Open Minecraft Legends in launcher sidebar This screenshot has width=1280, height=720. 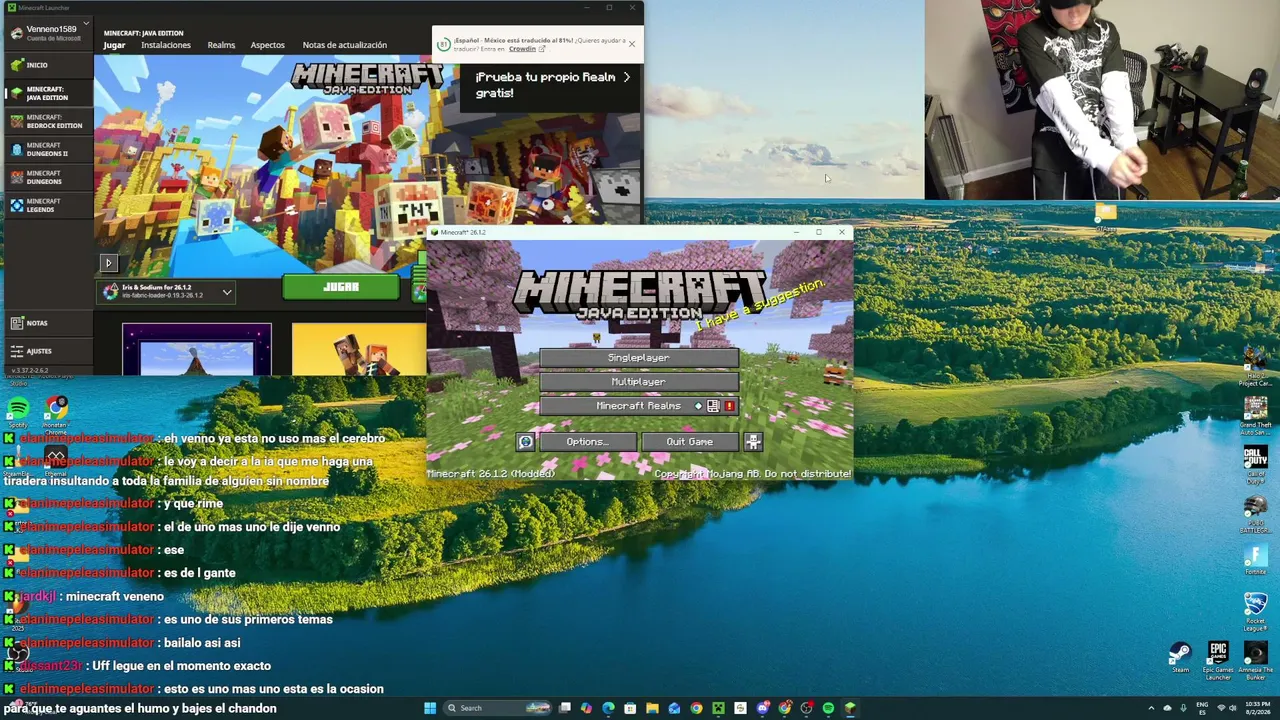(46, 205)
